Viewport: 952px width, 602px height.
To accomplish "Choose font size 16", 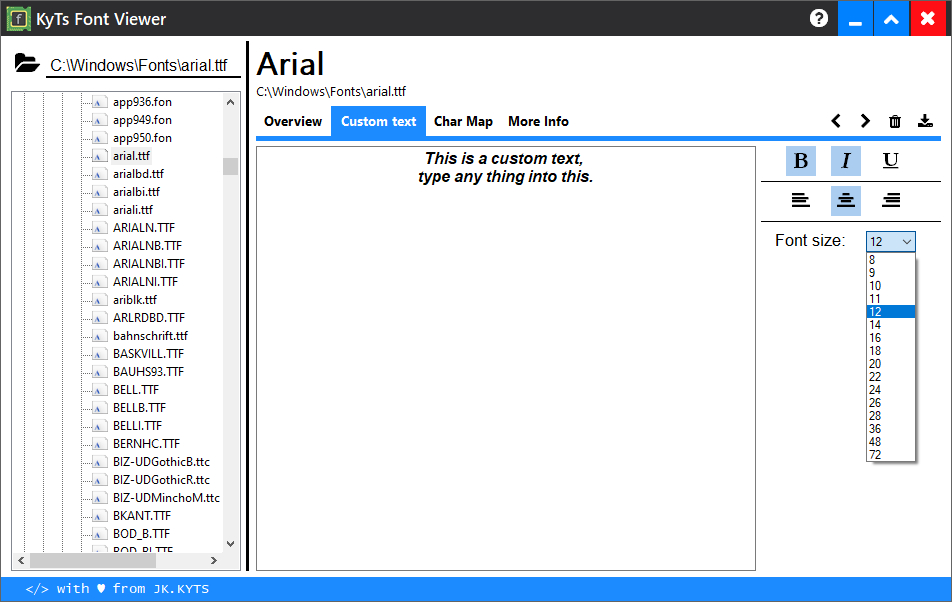I will tap(891, 337).
